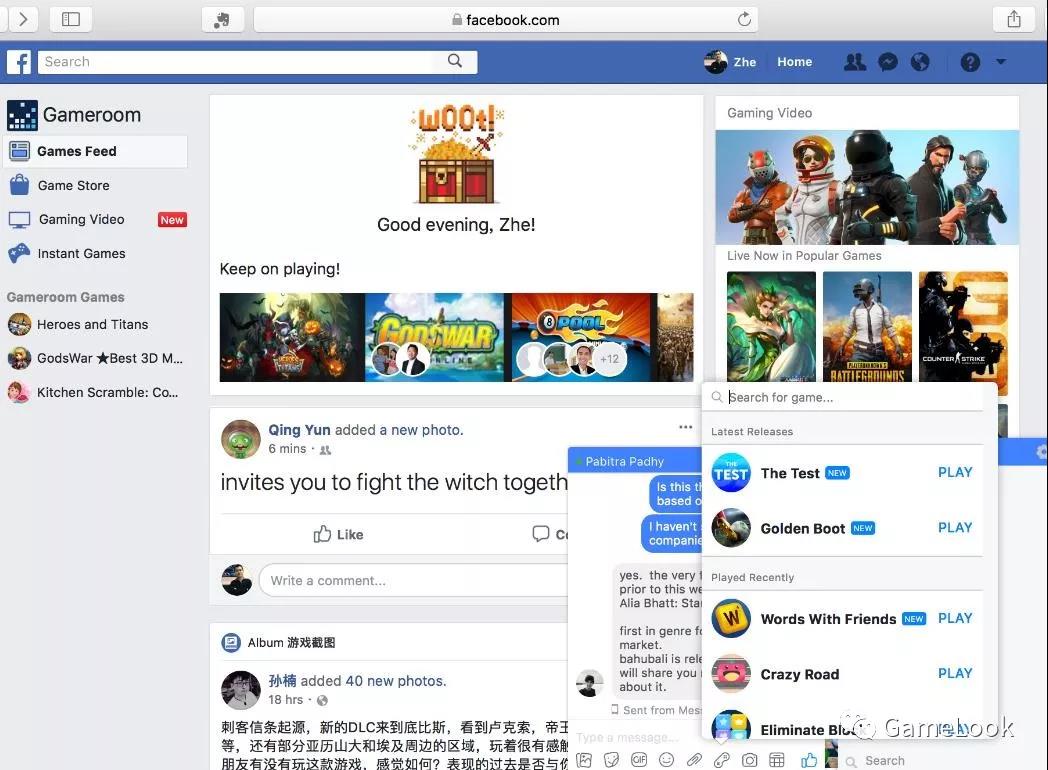Click the chat camera icon
Viewport: 1048px width, 770px height.
tap(749, 760)
